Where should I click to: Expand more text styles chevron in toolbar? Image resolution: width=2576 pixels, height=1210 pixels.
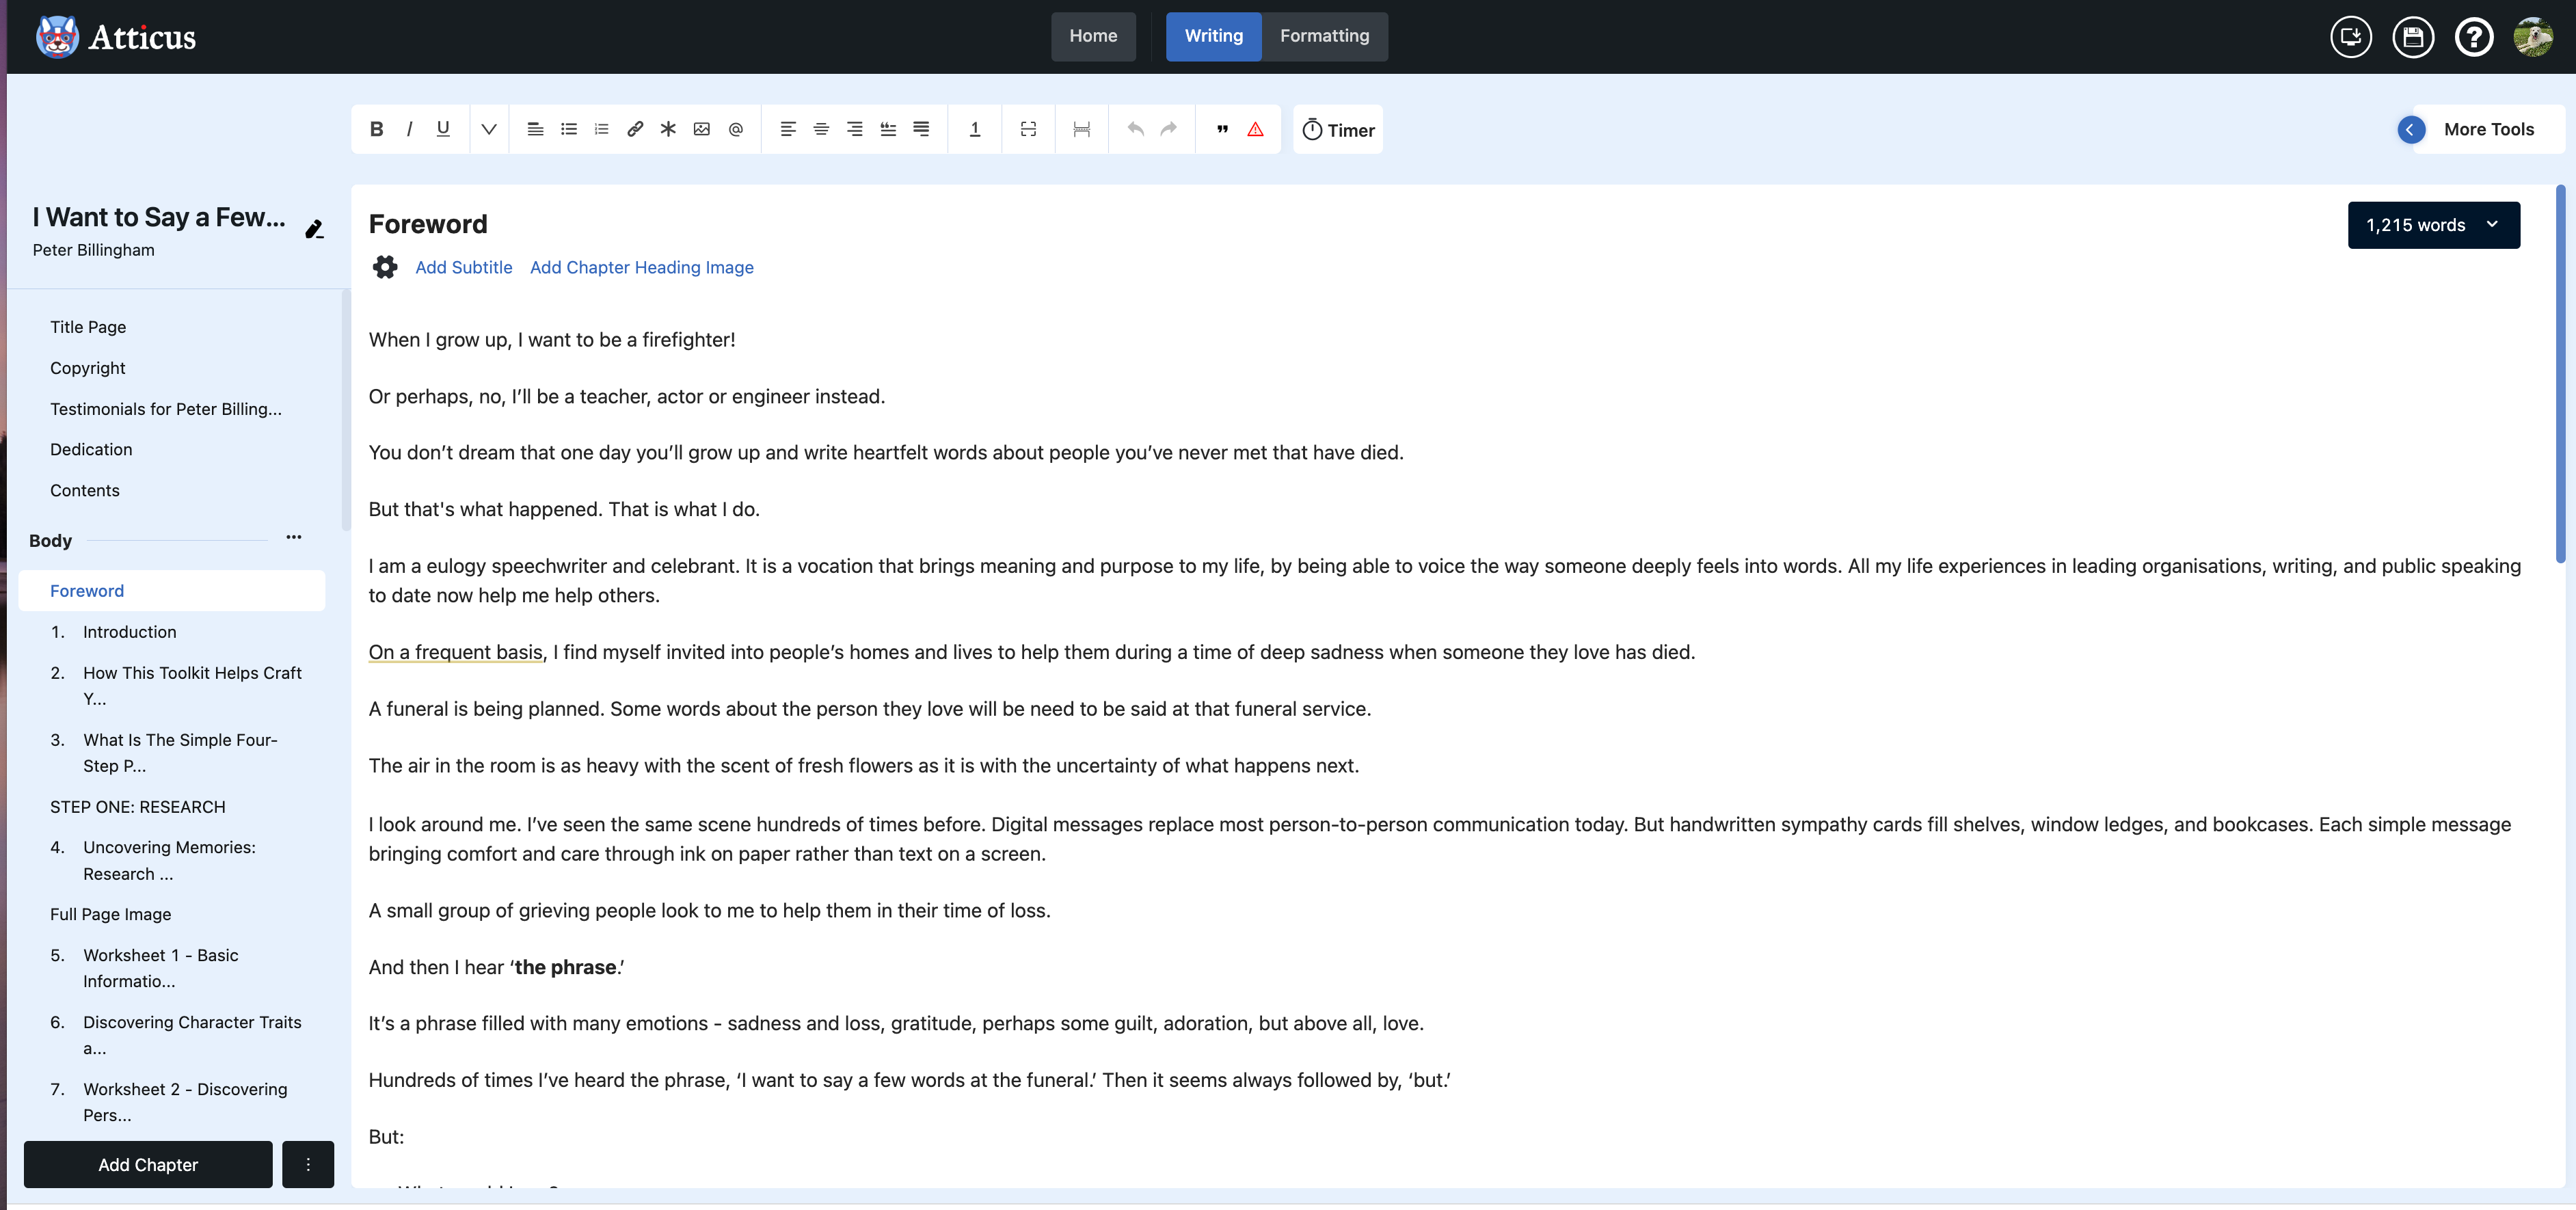click(x=489, y=129)
